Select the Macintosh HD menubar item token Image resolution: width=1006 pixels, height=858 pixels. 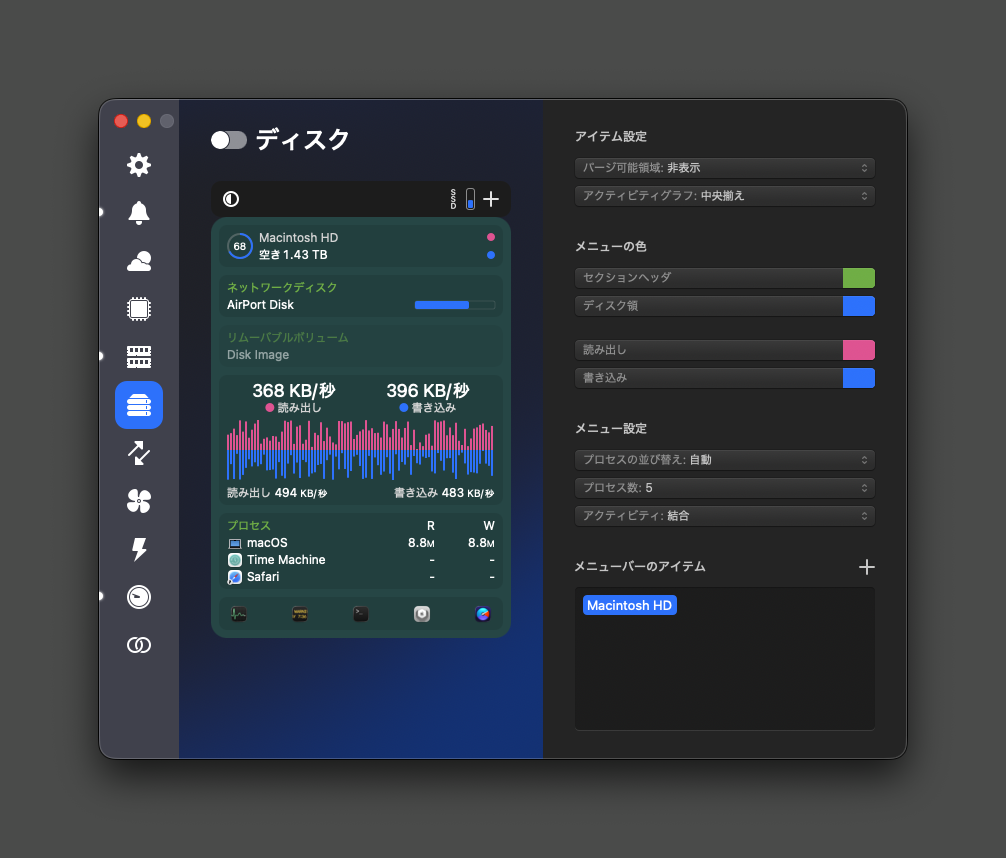coord(629,605)
